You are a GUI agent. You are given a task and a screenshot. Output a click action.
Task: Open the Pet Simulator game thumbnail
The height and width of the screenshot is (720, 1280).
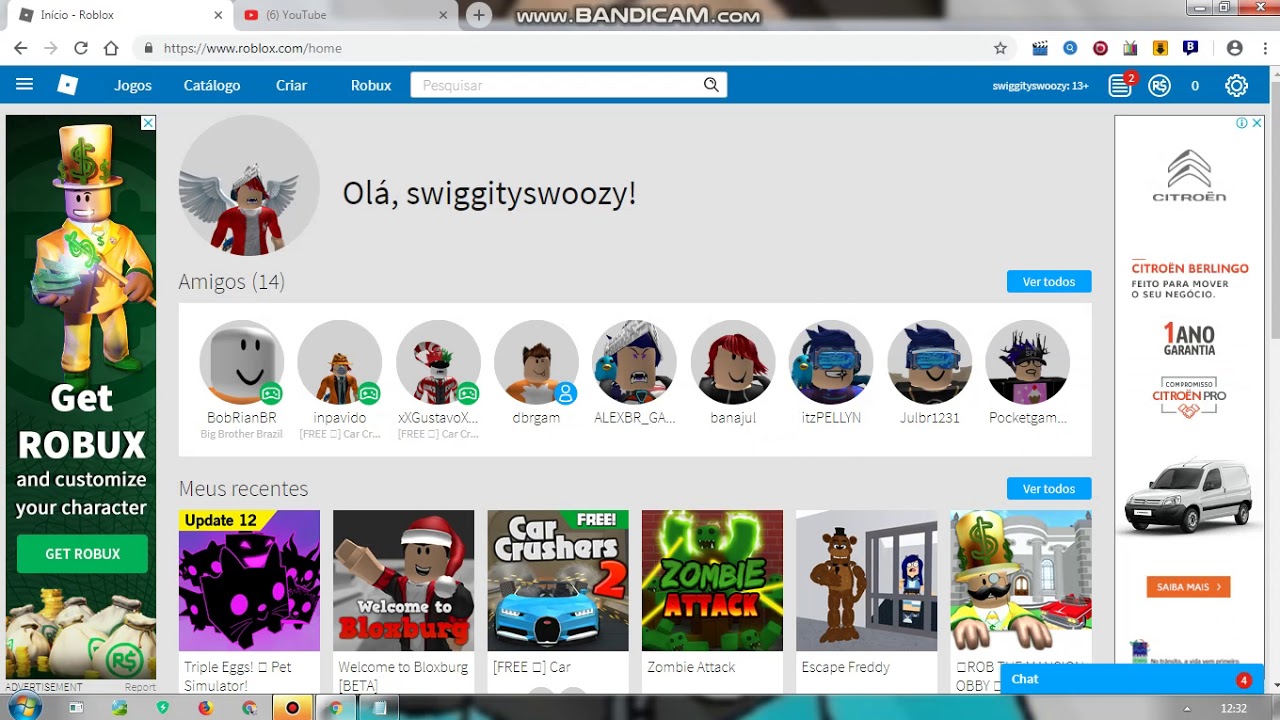(249, 581)
